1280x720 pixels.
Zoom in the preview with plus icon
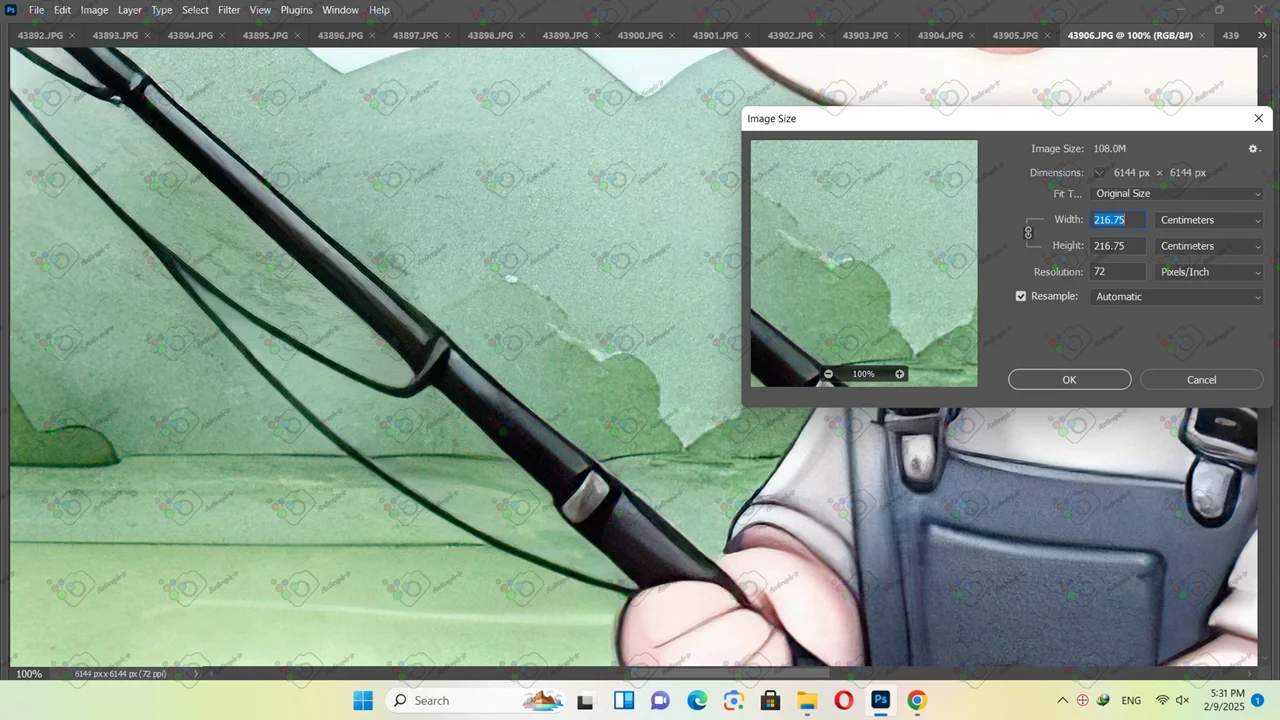click(900, 374)
